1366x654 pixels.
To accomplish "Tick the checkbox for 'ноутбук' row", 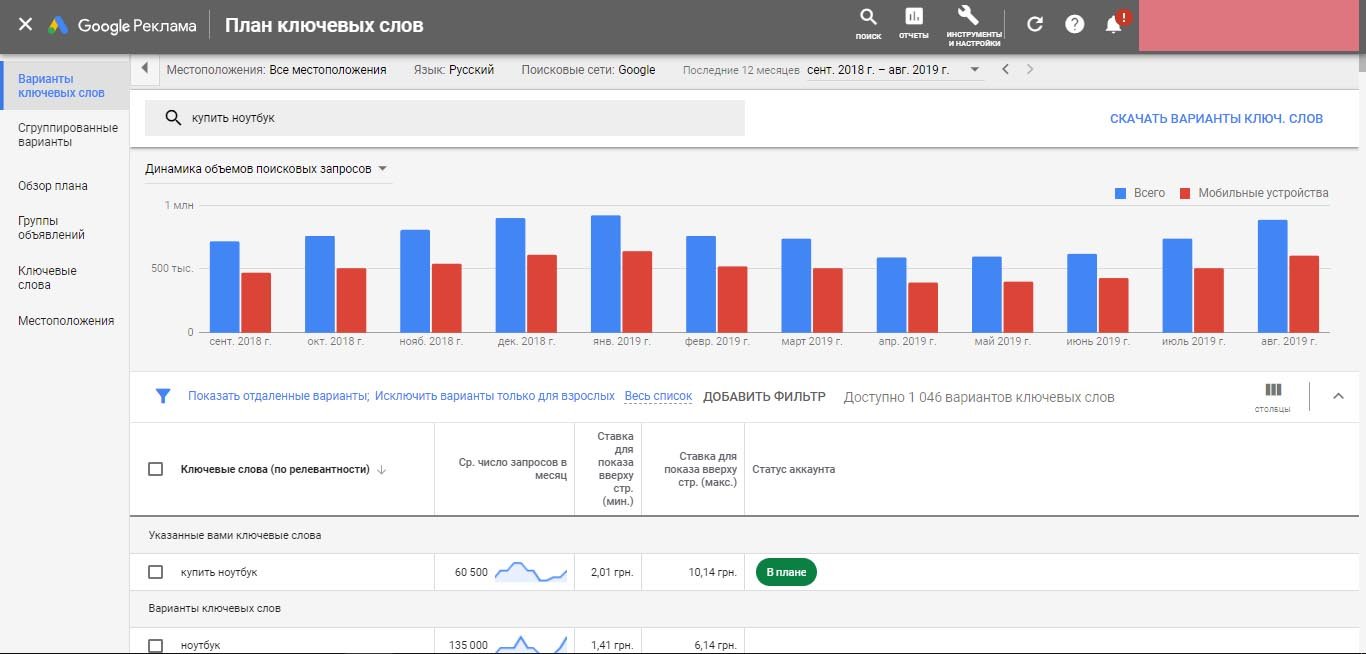I will (x=155, y=645).
